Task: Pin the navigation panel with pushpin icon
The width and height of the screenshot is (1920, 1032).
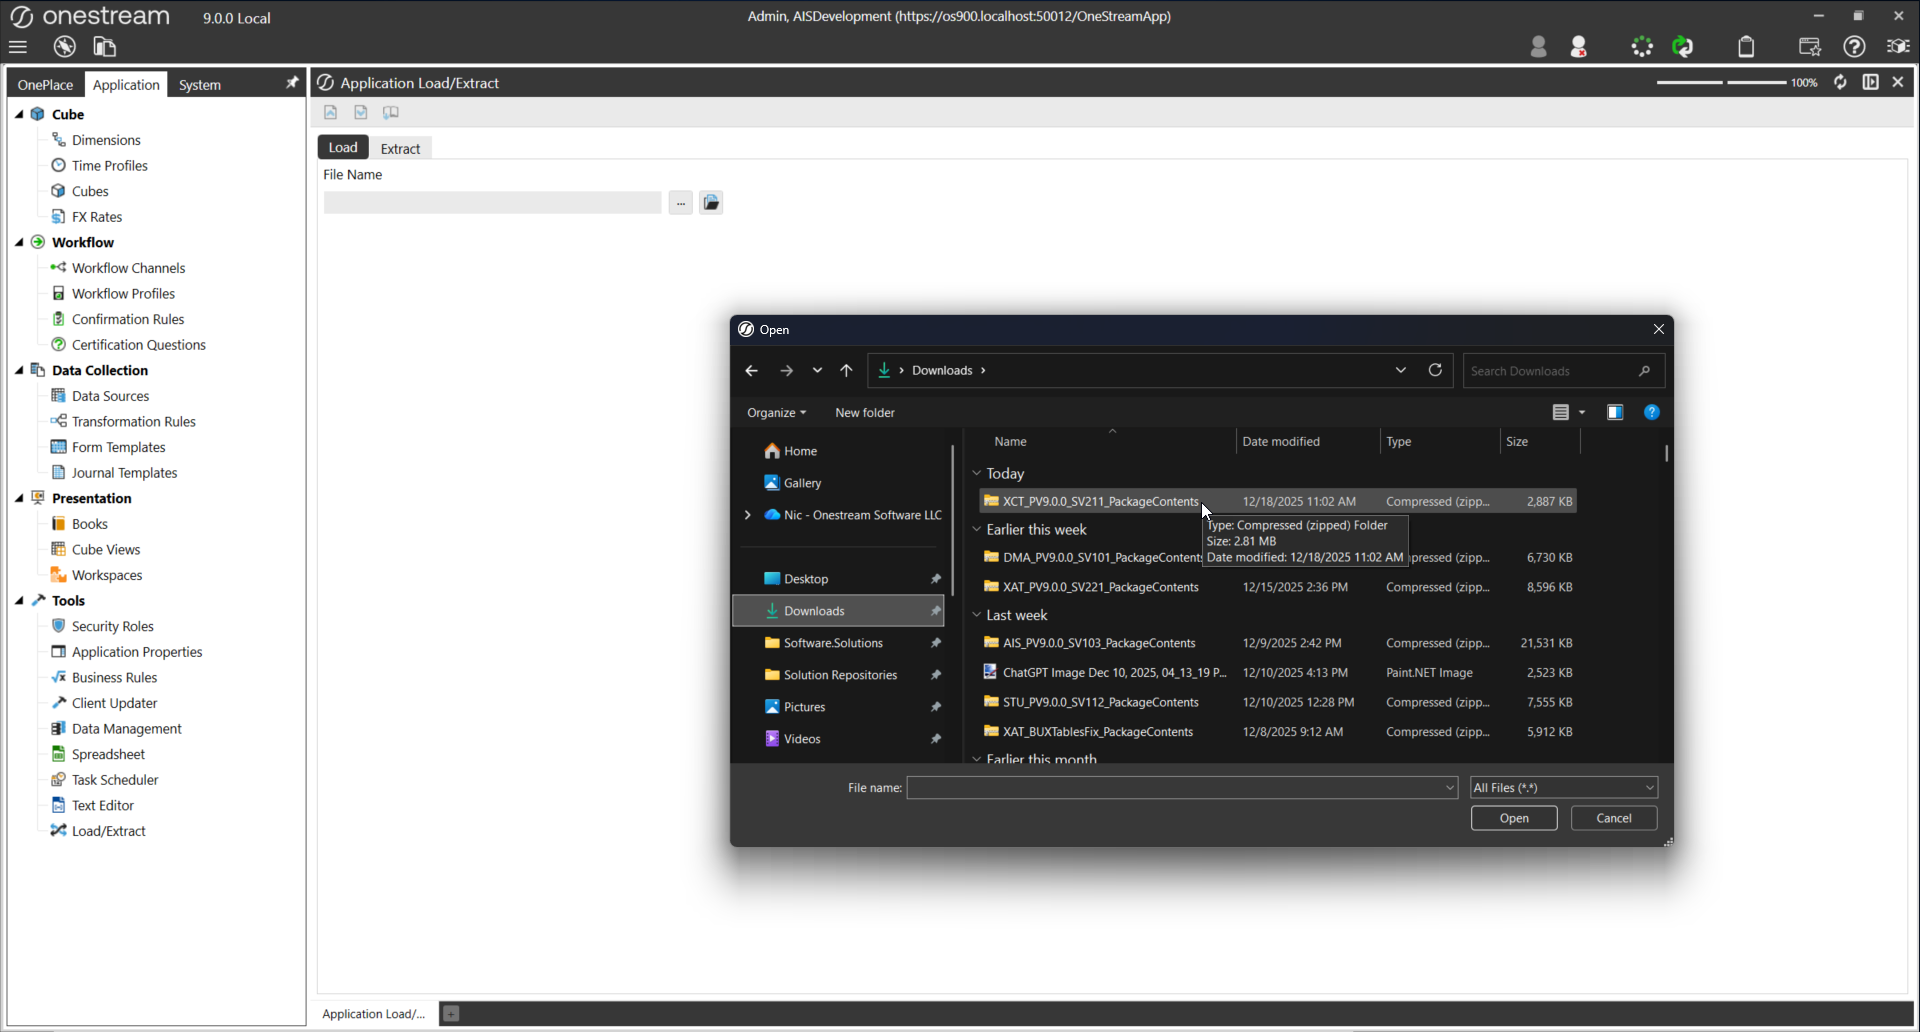Action: point(292,83)
